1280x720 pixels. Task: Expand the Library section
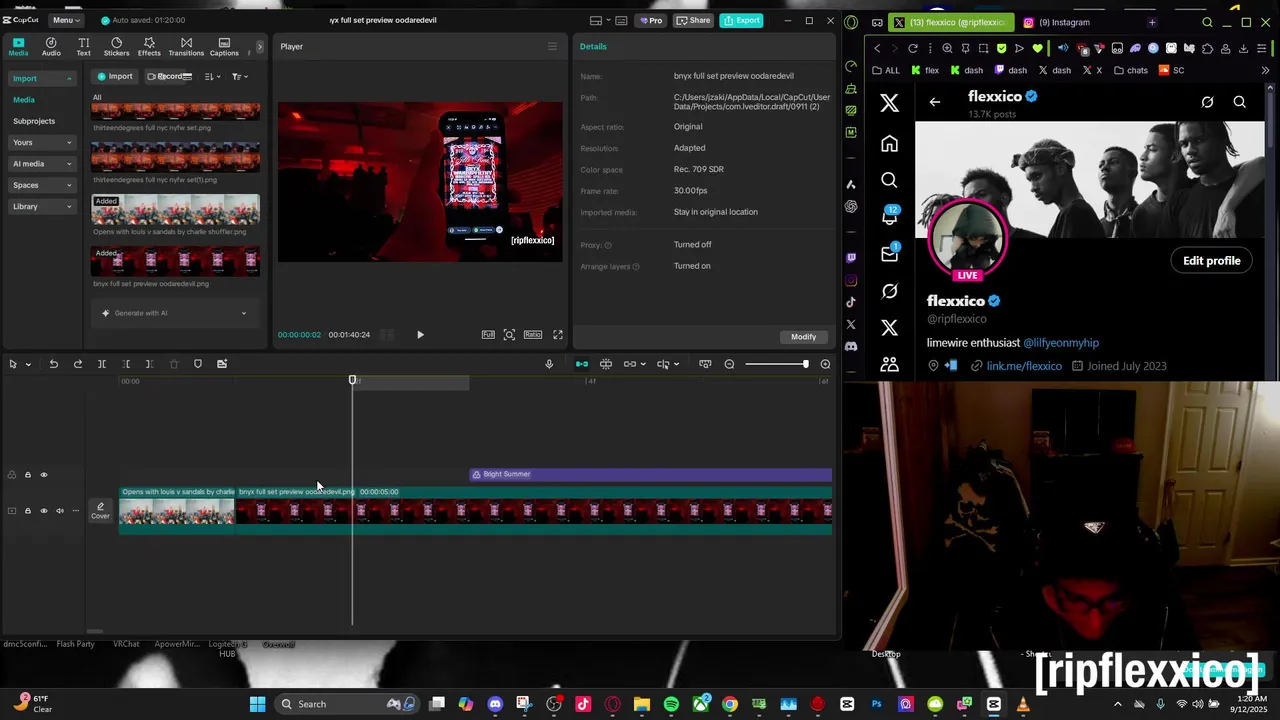pos(41,206)
